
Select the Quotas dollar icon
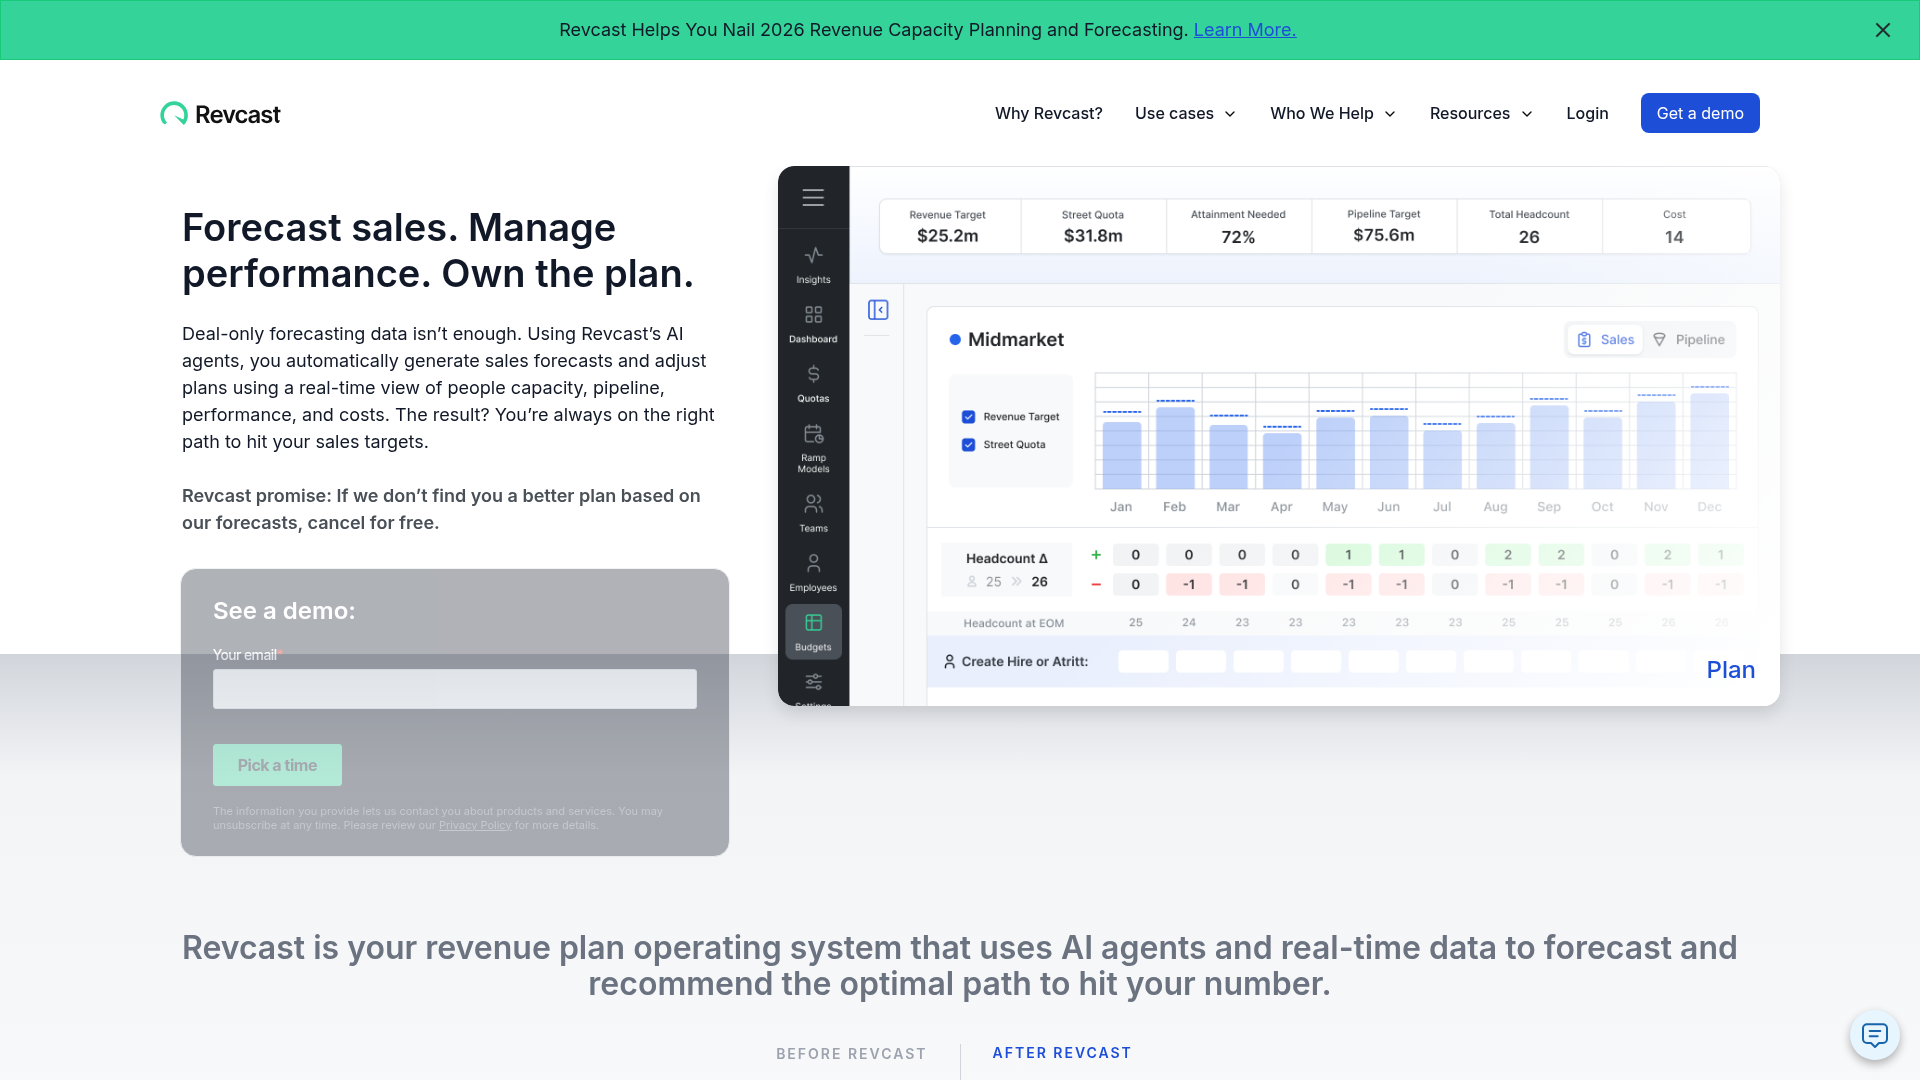pyautogui.click(x=813, y=382)
